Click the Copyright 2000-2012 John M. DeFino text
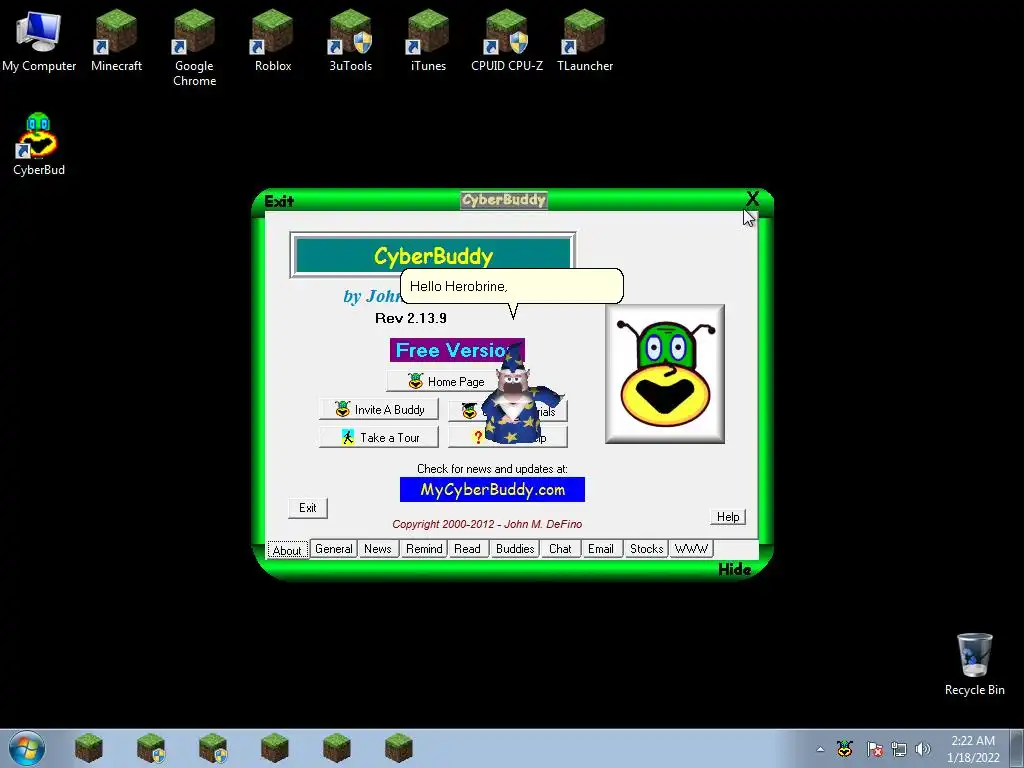Viewport: 1024px width, 768px height. [487, 524]
